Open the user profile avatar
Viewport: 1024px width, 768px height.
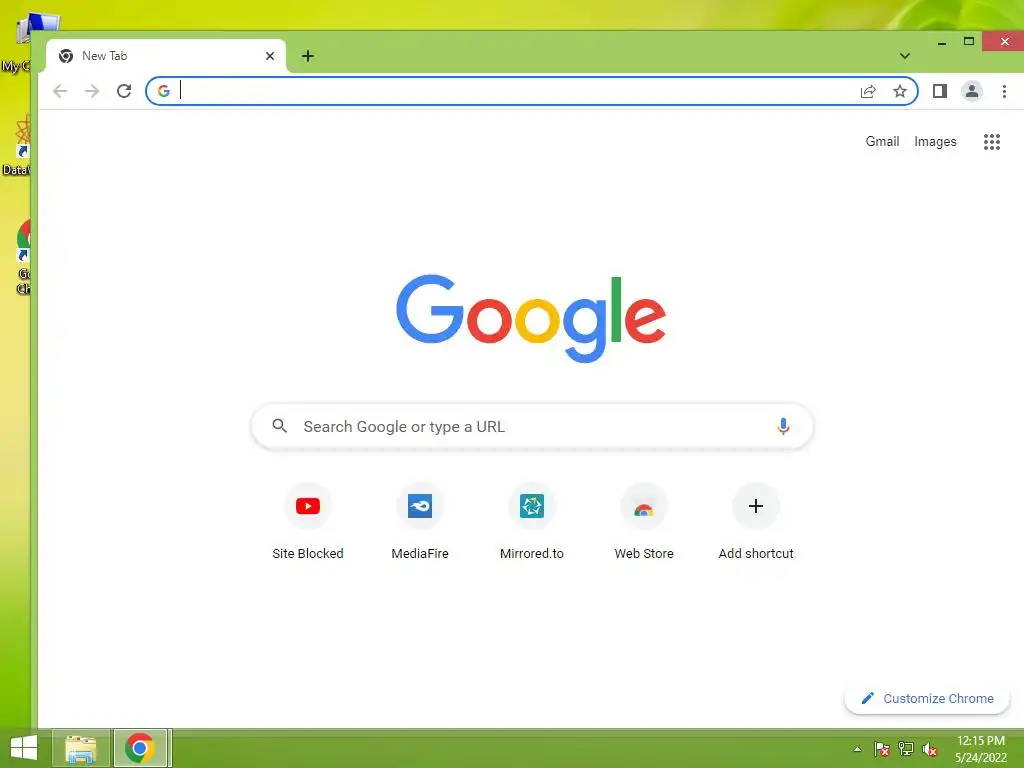pyautogui.click(x=972, y=91)
